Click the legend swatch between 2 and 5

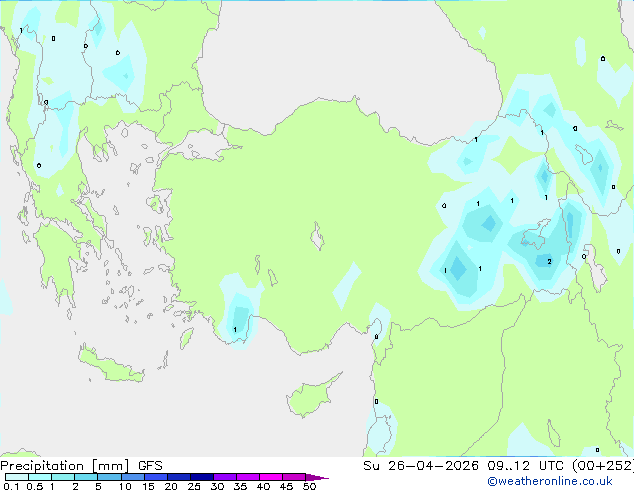86,477
